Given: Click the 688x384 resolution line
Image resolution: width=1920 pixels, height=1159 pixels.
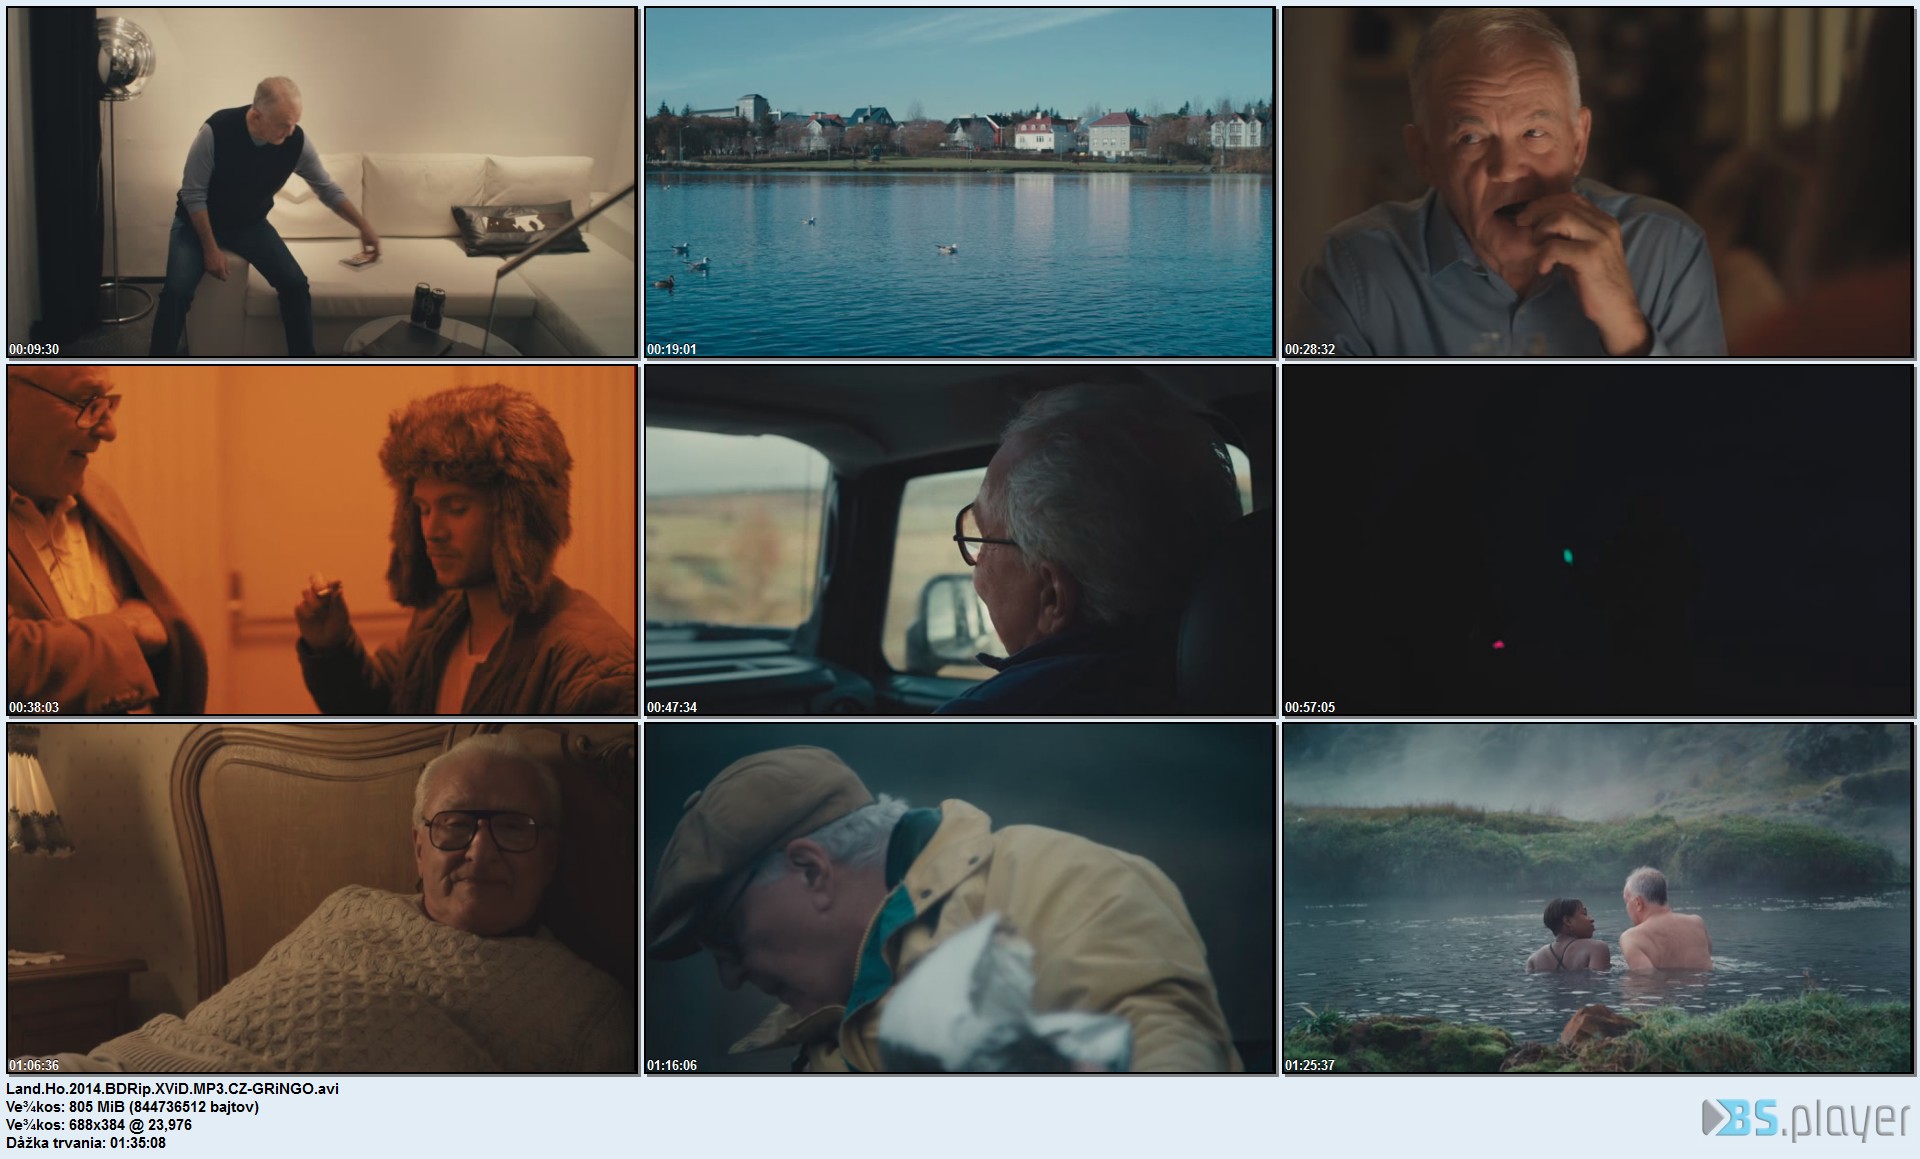Looking at the screenshot, I should tap(99, 1125).
